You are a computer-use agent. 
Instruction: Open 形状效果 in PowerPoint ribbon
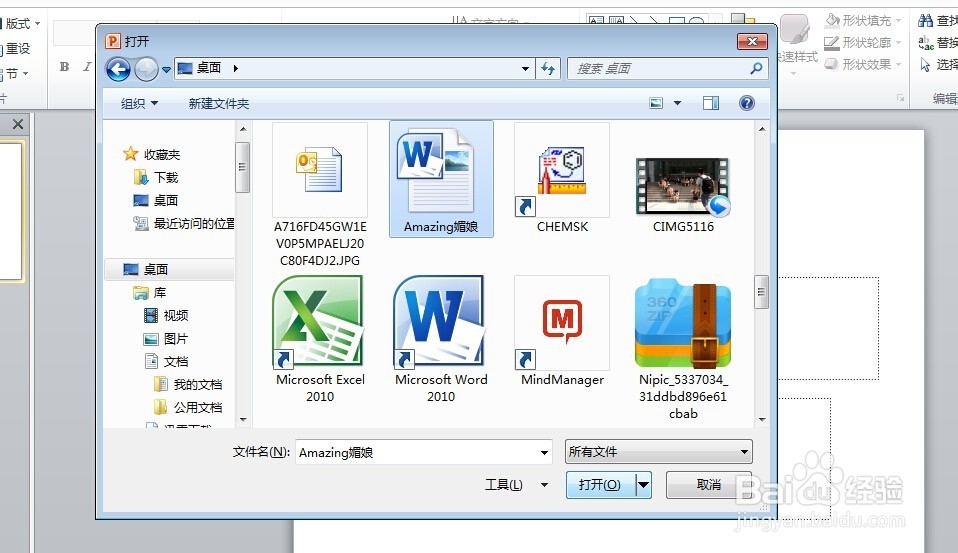tap(863, 64)
